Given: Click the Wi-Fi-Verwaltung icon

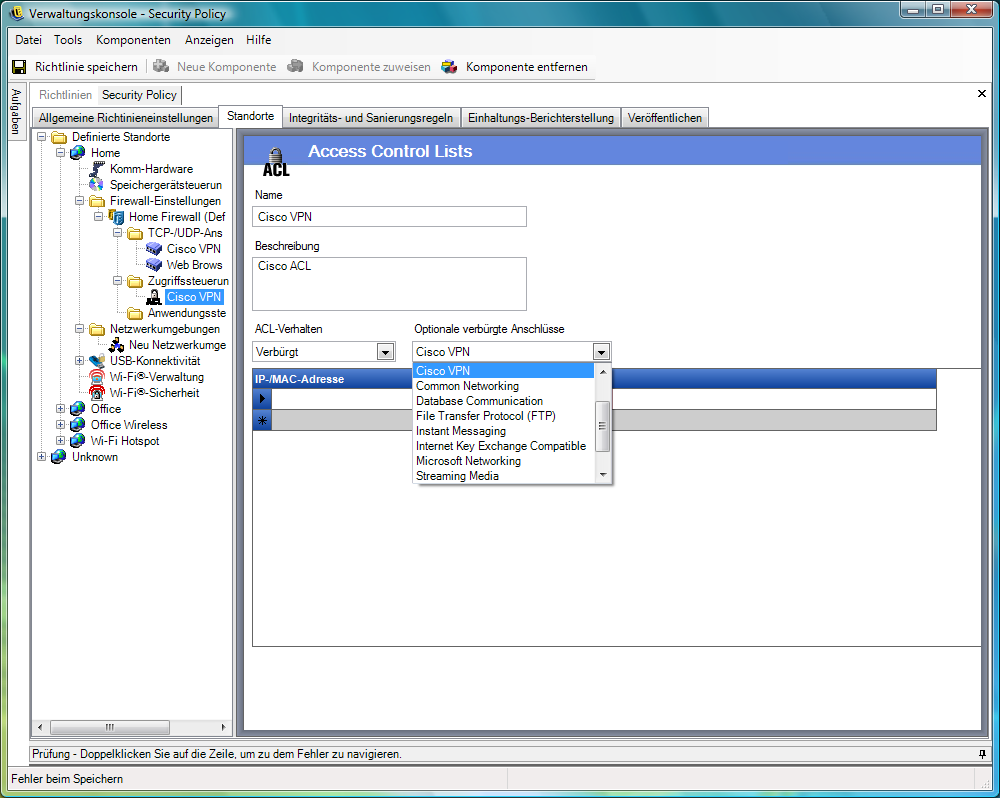Looking at the screenshot, I should [97, 377].
